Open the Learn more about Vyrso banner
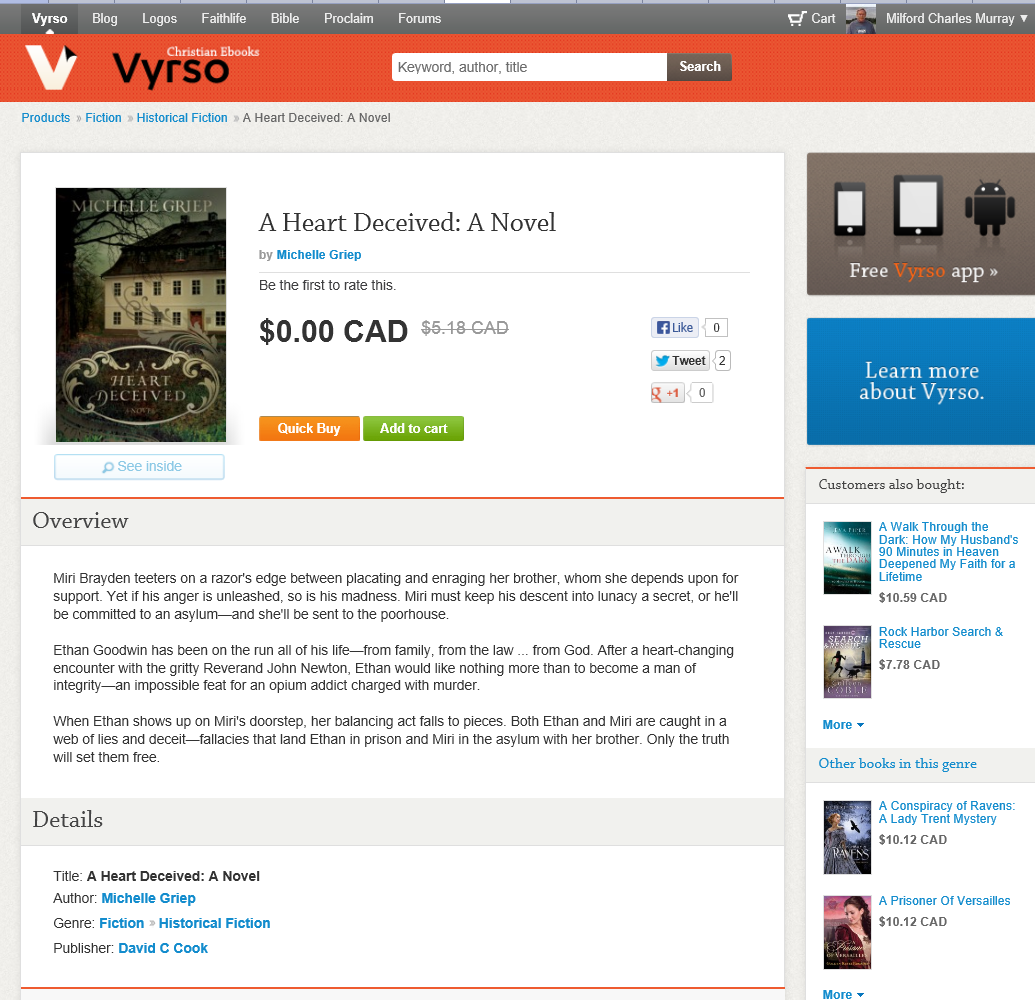This screenshot has width=1035, height=1000. point(921,382)
